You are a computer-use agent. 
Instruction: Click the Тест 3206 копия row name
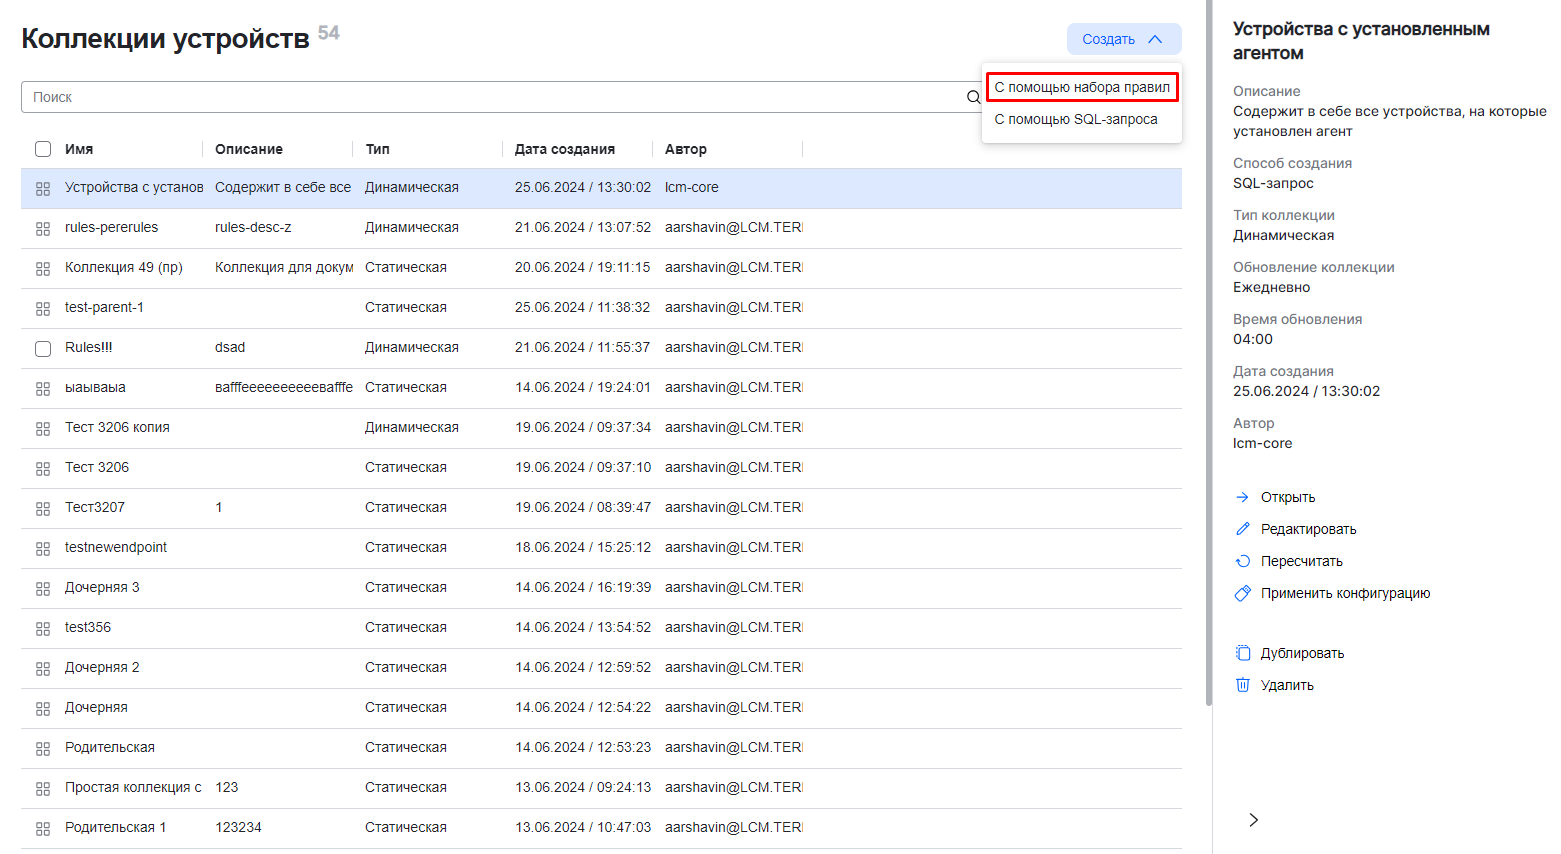117,427
